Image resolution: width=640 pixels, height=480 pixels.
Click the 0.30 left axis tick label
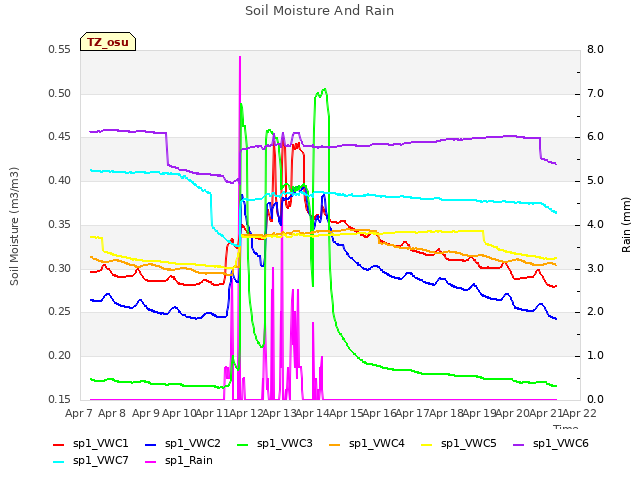60,269
